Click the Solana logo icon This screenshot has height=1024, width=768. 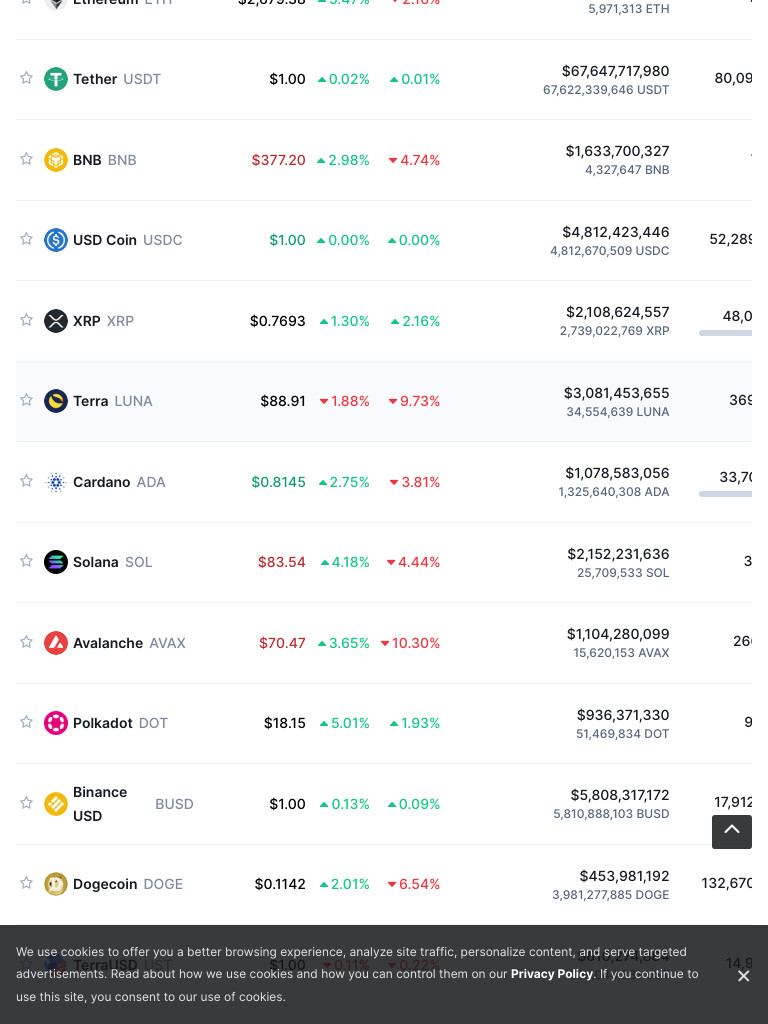coord(56,562)
